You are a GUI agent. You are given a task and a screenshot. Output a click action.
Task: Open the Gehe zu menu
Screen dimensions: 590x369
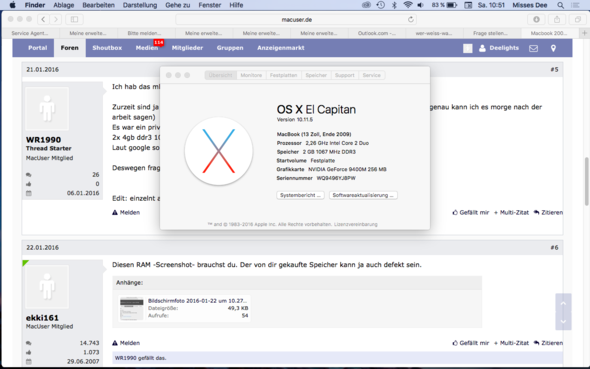tap(178, 5)
